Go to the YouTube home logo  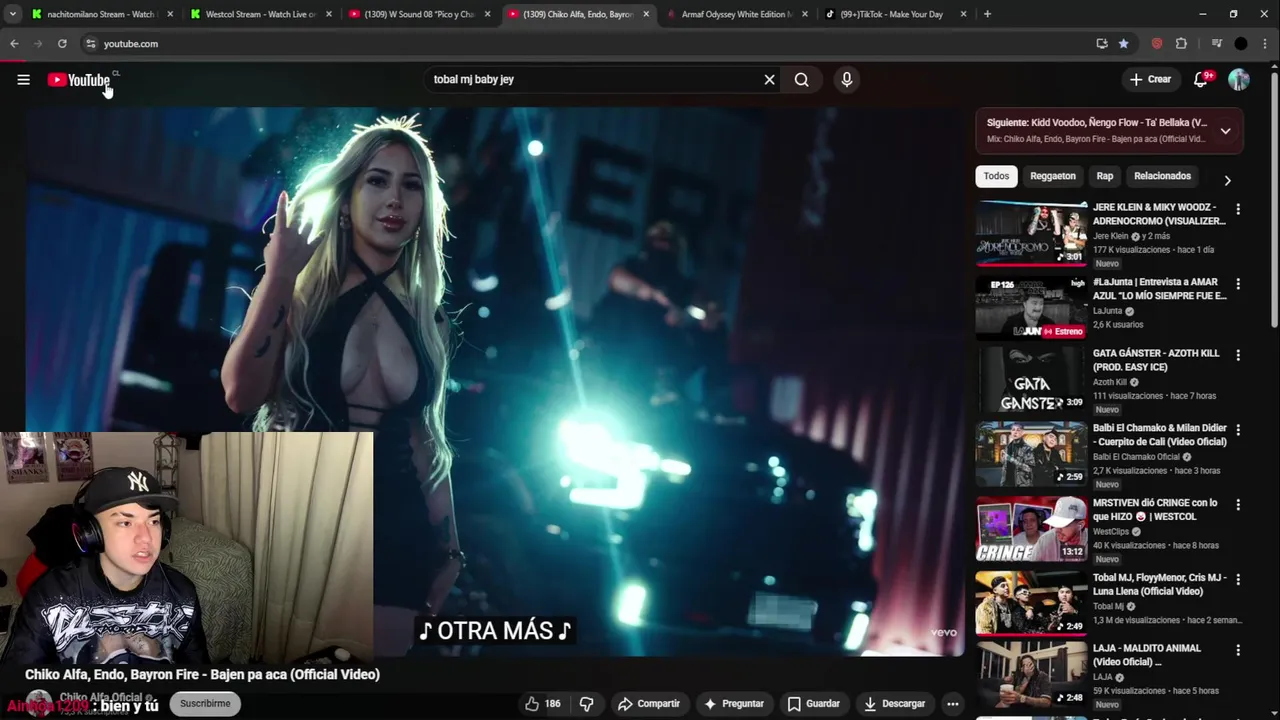[x=79, y=80]
